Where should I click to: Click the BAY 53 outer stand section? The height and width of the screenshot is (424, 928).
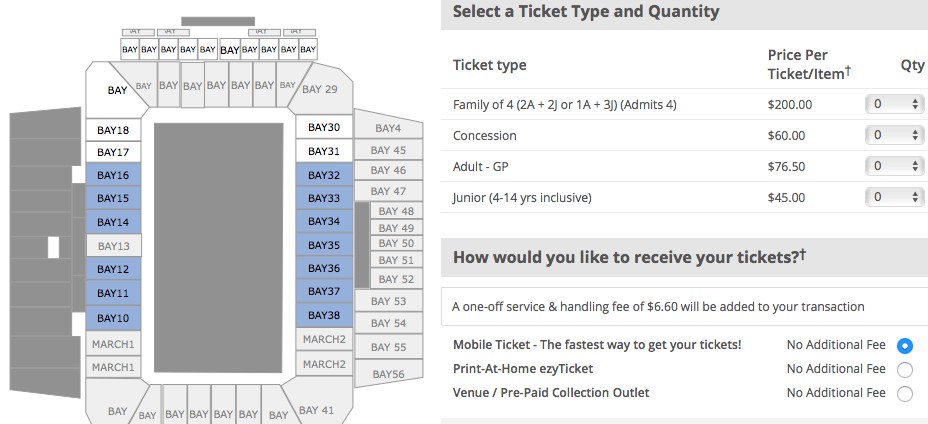[389, 301]
